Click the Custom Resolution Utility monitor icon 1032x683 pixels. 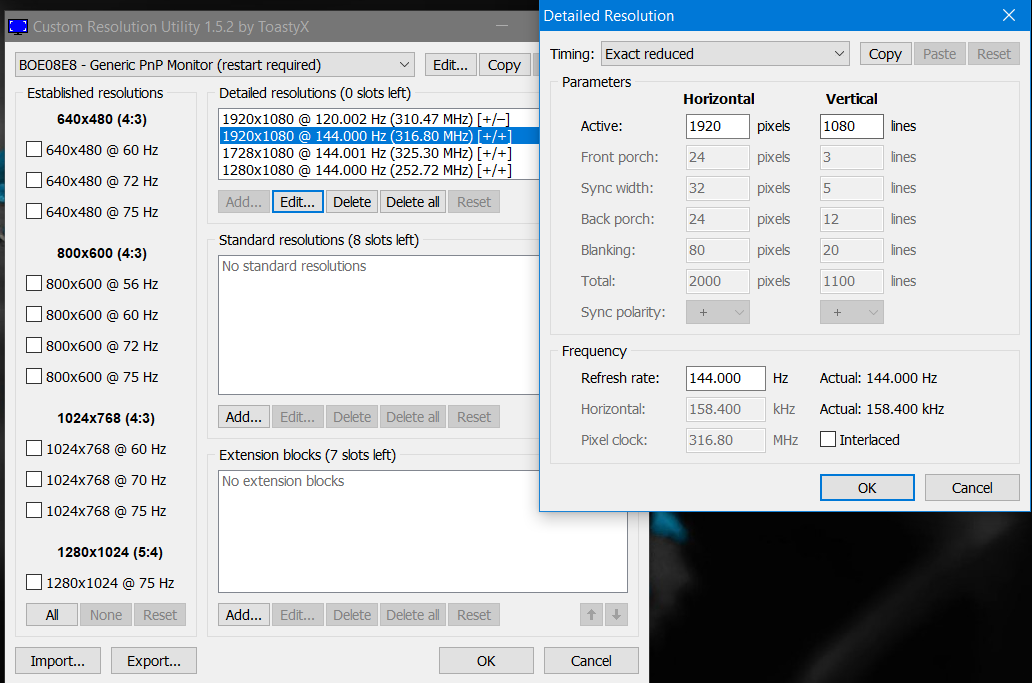[18, 26]
